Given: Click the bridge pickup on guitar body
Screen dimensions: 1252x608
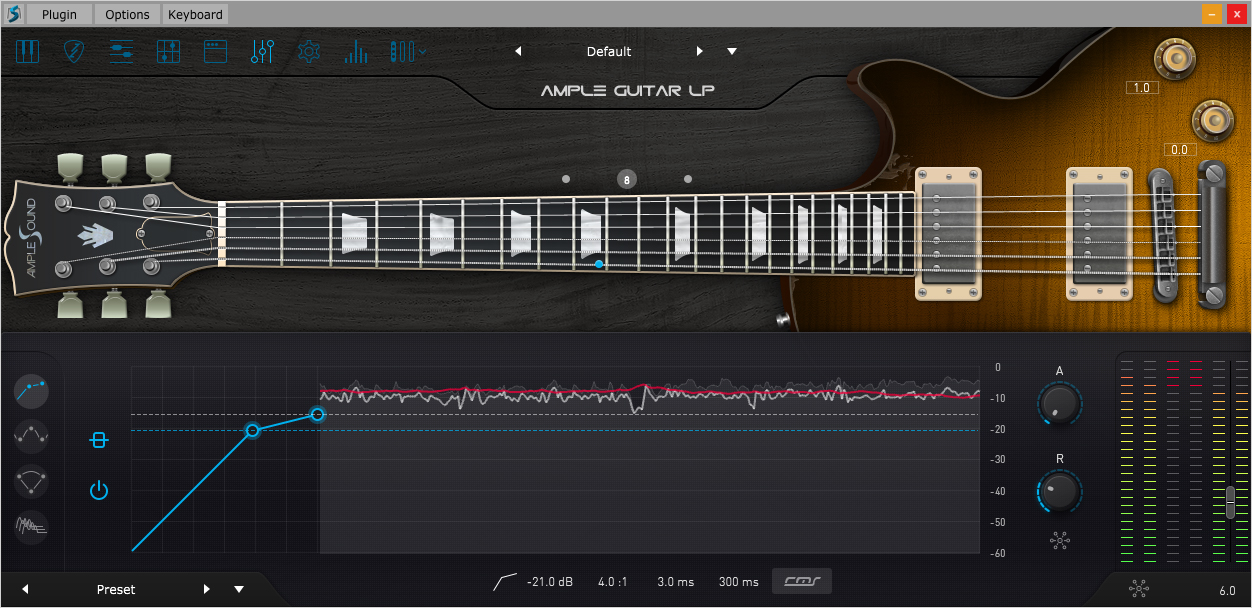Looking at the screenshot, I should (x=1098, y=233).
